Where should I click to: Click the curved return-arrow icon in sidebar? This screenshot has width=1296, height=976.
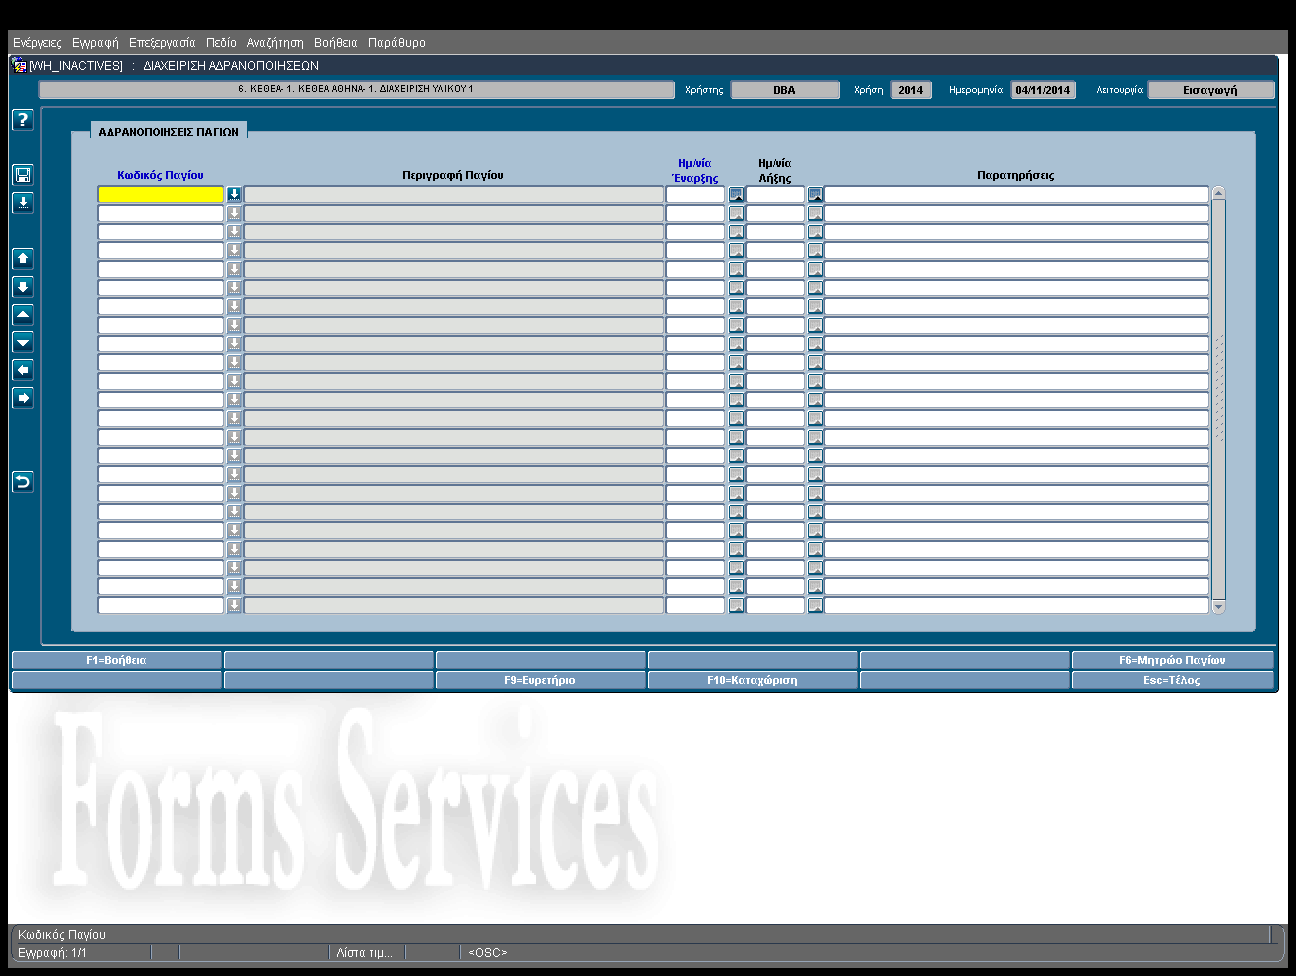pyautogui.click(x=22, y=482)
